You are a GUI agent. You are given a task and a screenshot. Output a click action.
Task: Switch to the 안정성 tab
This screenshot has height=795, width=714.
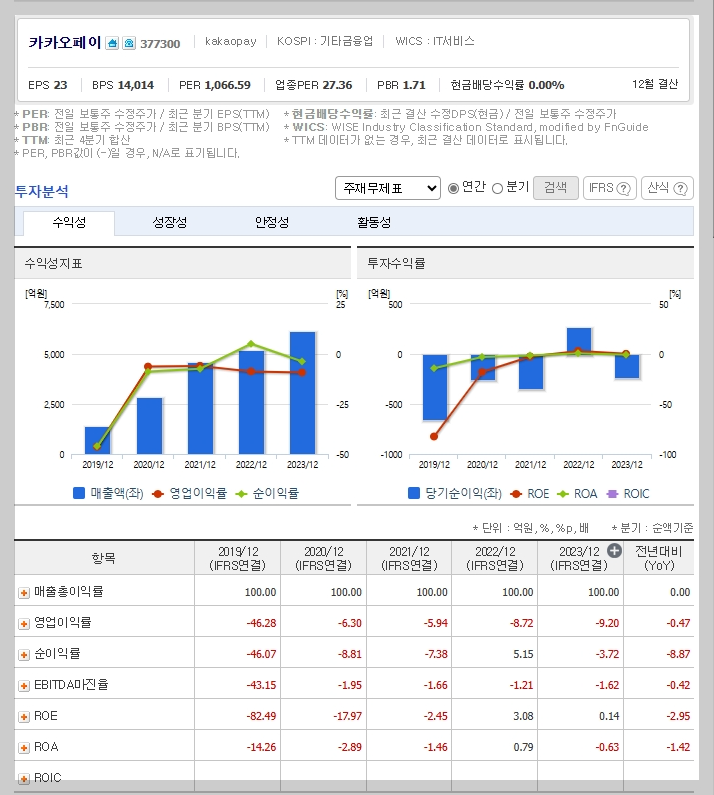coord(272,223)
